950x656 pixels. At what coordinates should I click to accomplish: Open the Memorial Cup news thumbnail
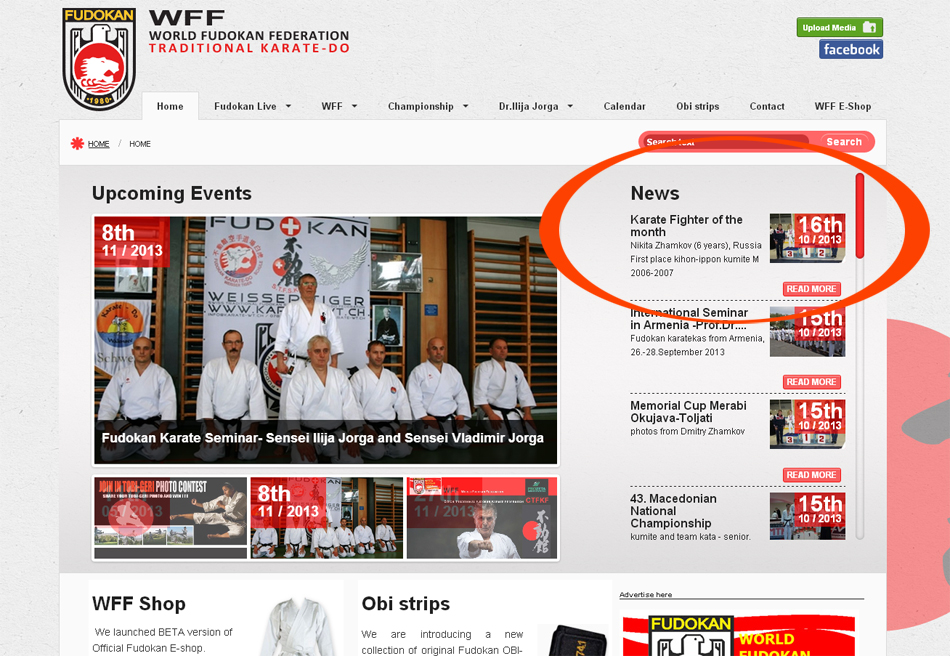[807, 424]
